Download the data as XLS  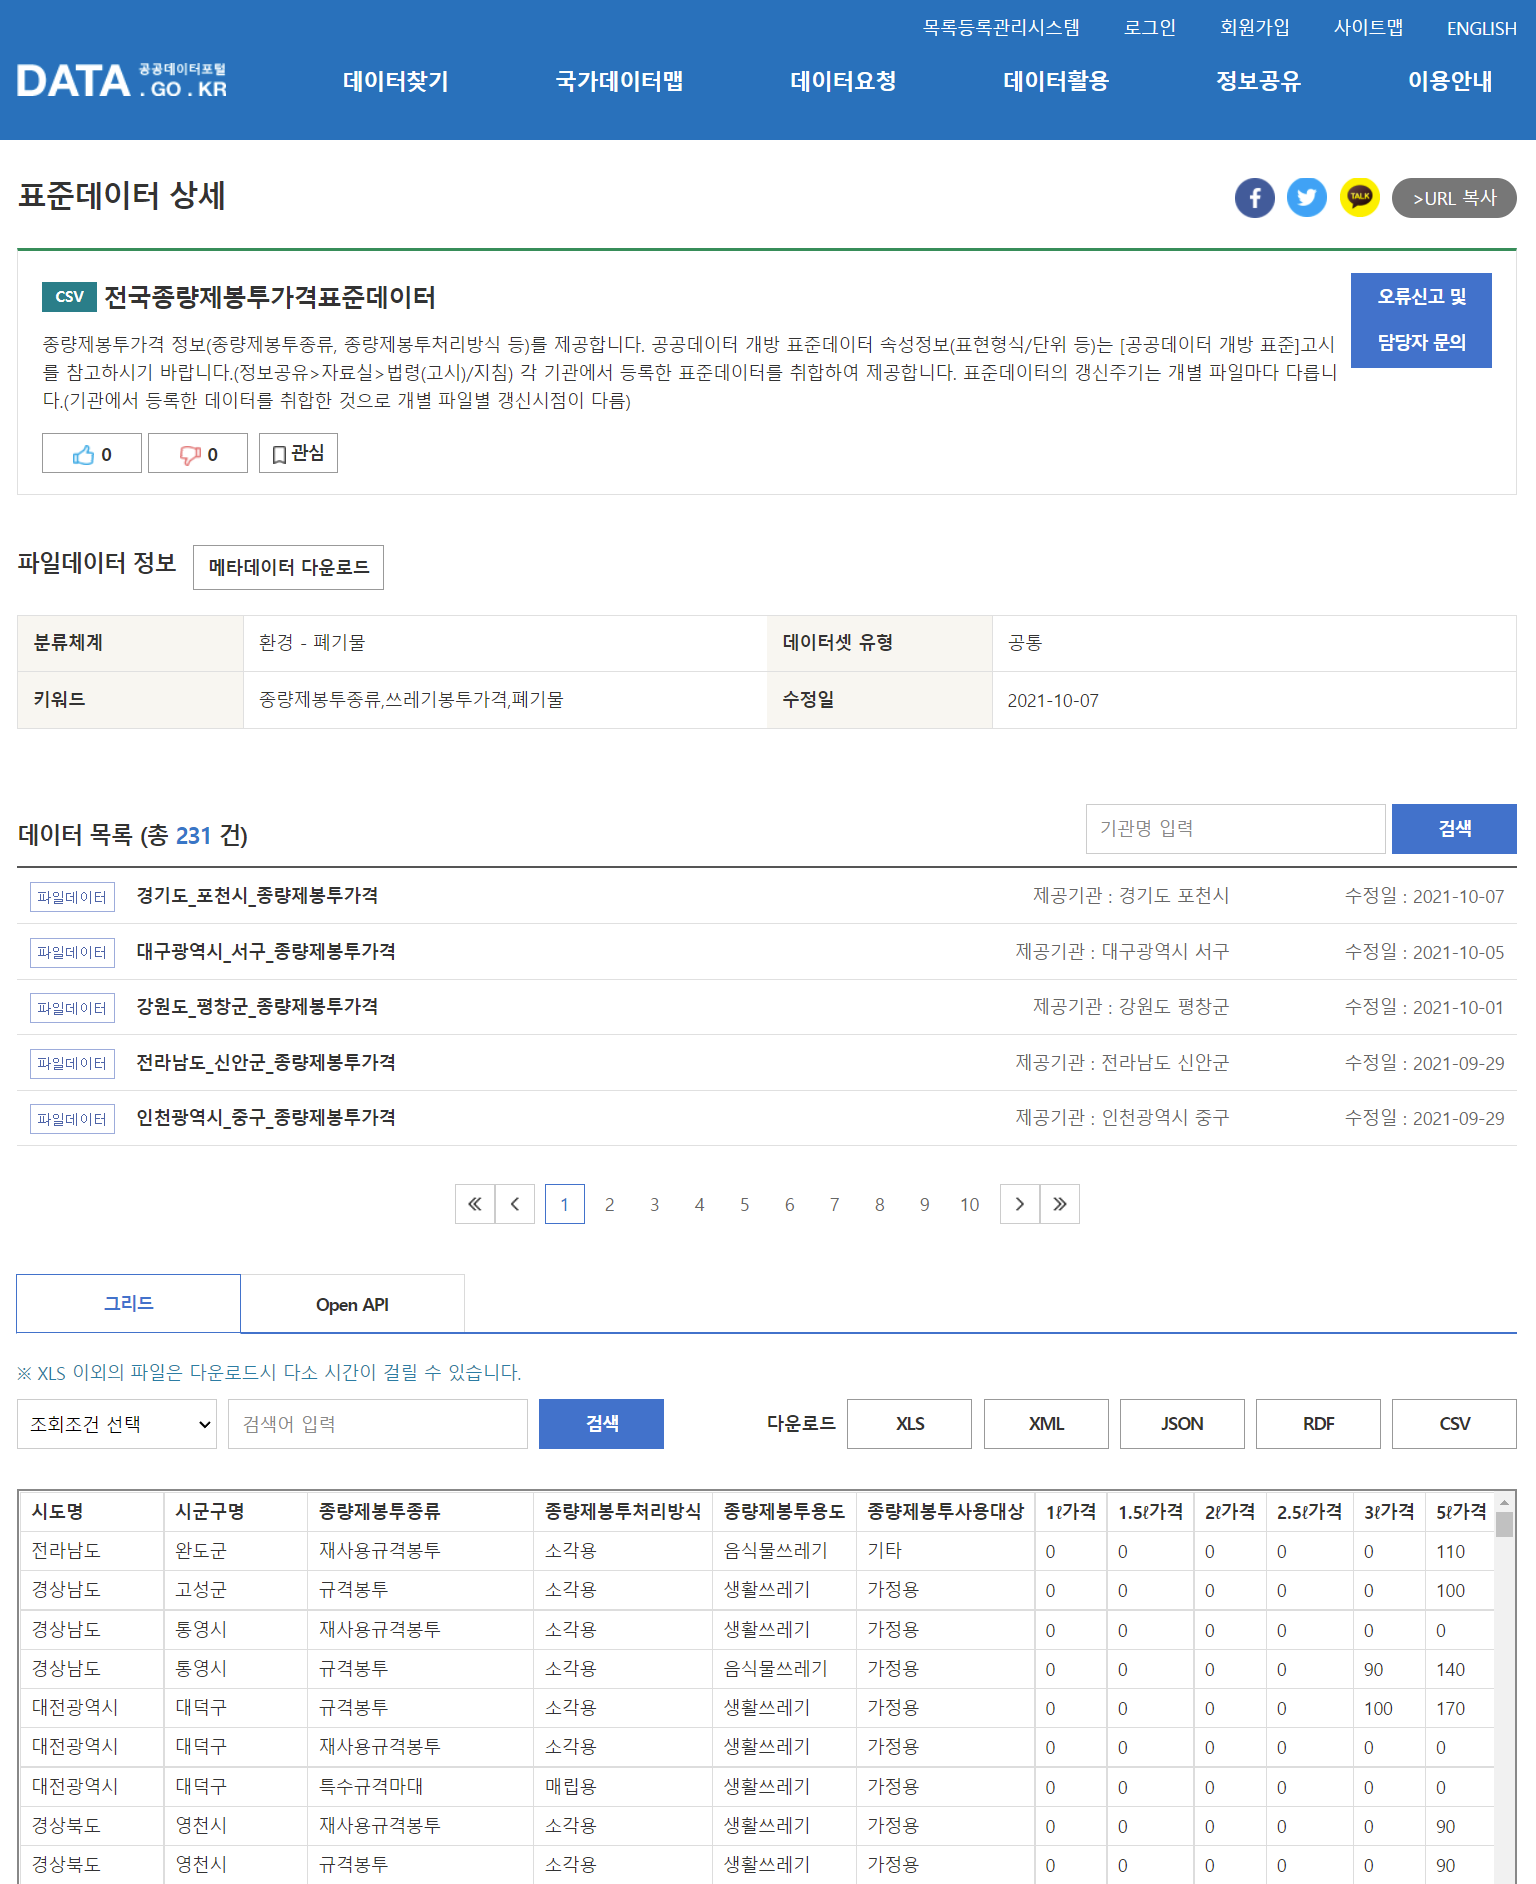pyautogui.click(x=909, y=1424)
